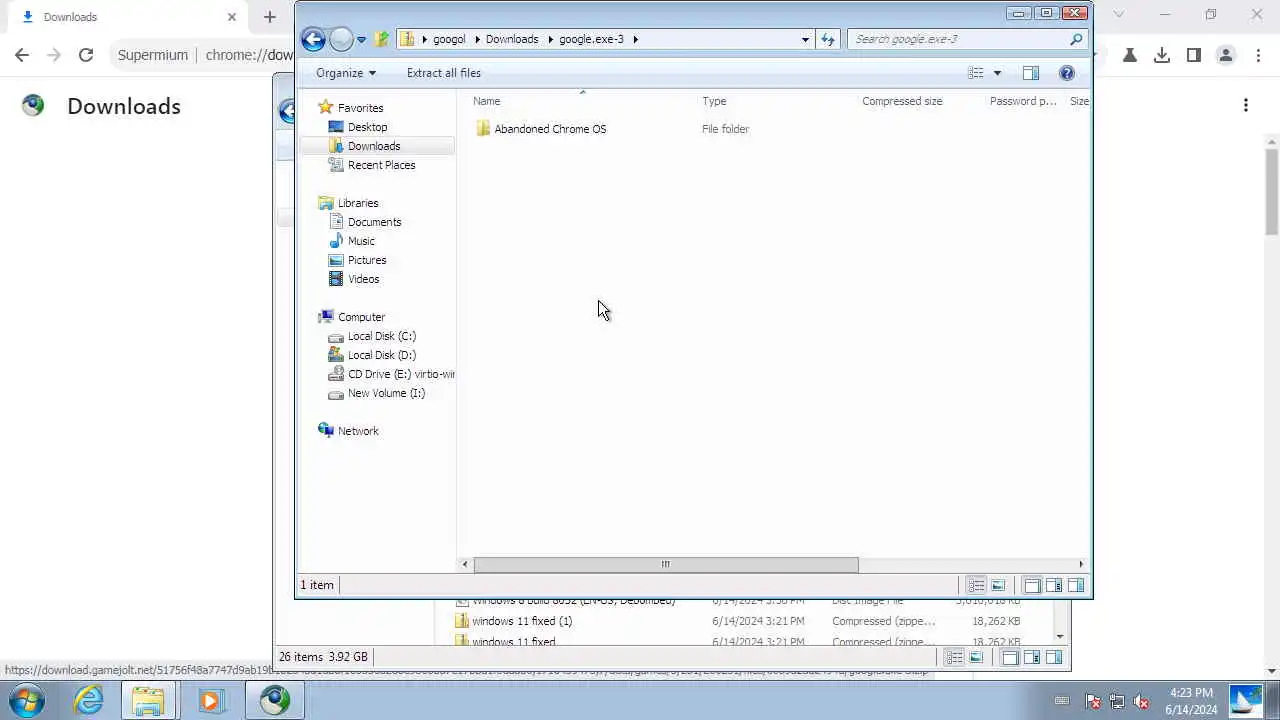Open the browser profile icon
Viewport: 1280px width, 720px height.
click(1225, 55)
